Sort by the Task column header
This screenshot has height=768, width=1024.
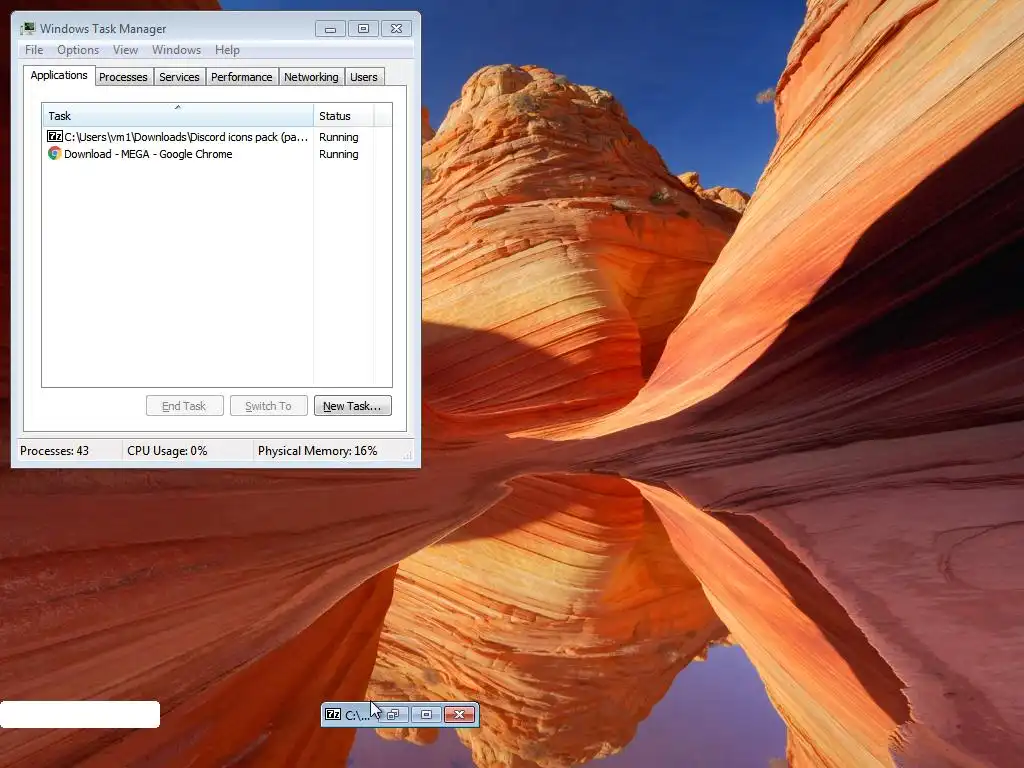(x=178, y=116)
